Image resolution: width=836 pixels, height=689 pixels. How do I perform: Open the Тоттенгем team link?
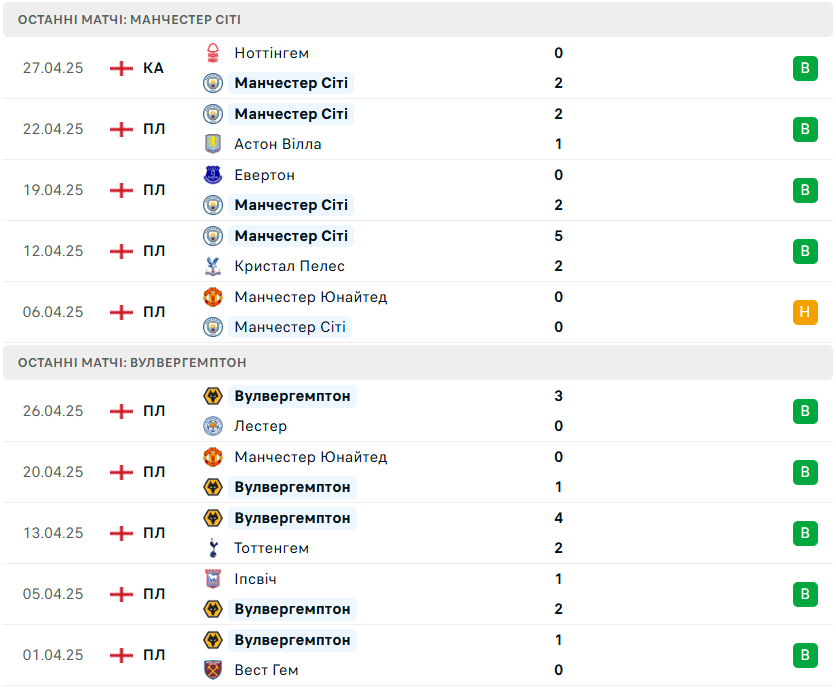271,548
